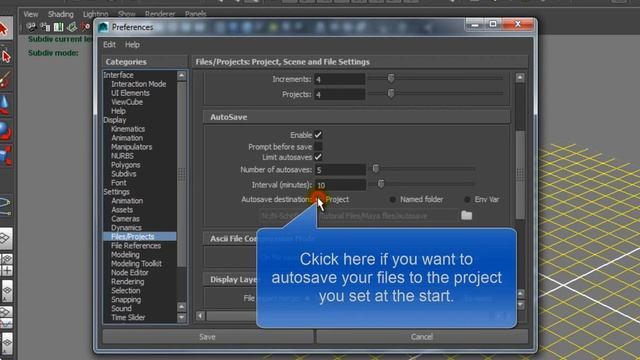
Task: Check Prompt before save option
Action: (x=318, y=146)
